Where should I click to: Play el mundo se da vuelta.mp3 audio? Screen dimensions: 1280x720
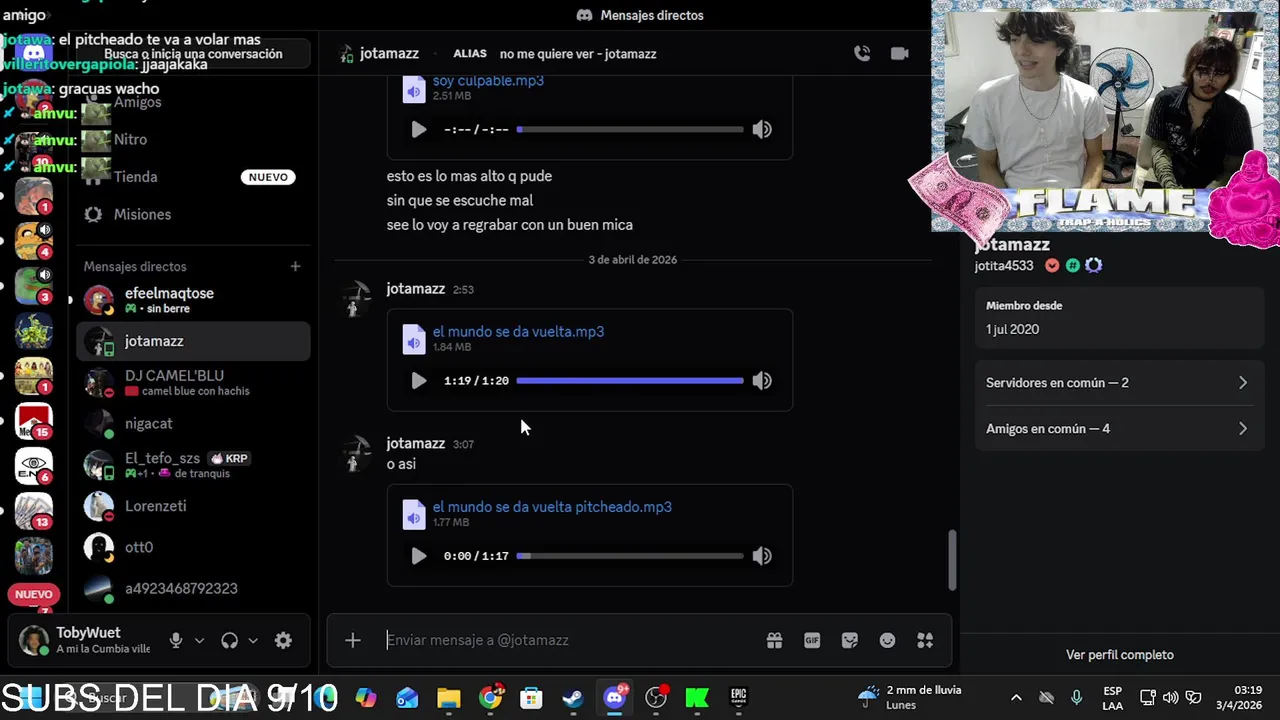pos(419,380)
